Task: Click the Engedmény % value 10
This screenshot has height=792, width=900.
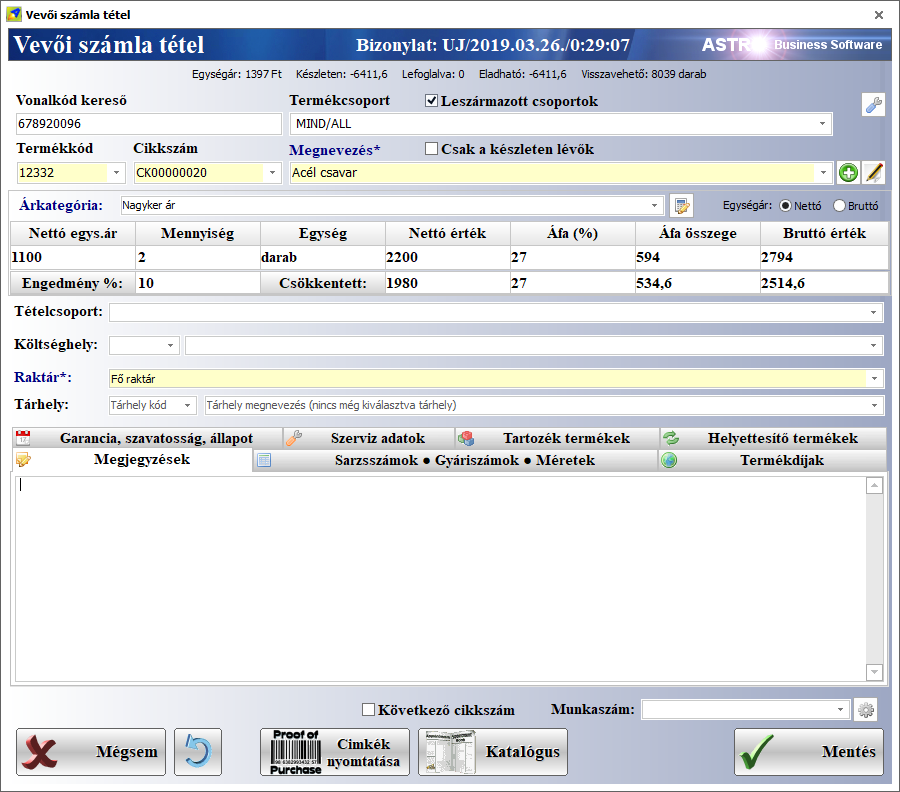Action: [x=198, y=283]
